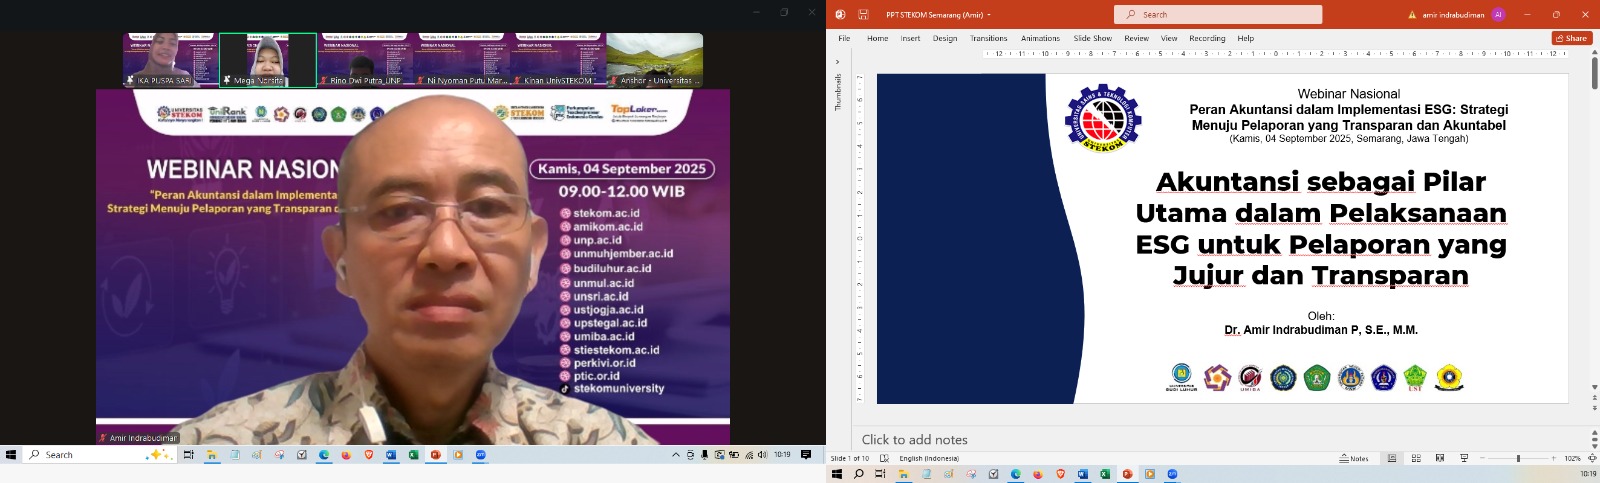The width and height of the screenshot is (1600, 483).
Task: Toggle the Notes pane button
Action: 1354,458
